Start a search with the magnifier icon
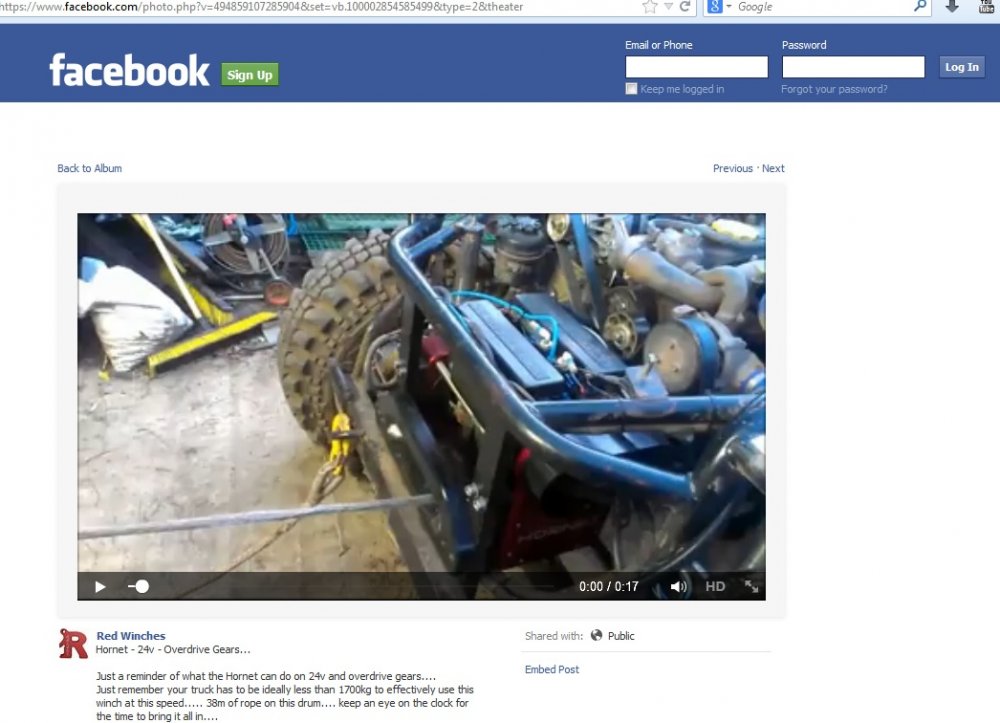 coord(919,7)
